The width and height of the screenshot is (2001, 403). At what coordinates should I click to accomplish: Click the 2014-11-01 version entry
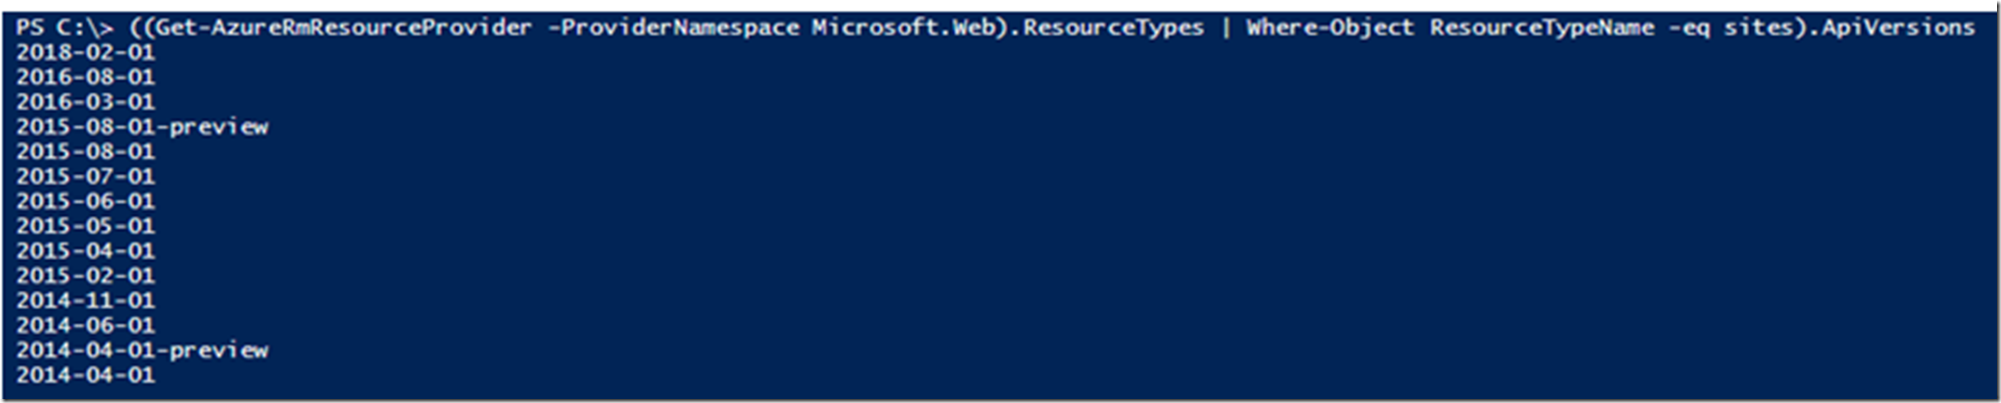pyautogui.click(x=86, y=301)
